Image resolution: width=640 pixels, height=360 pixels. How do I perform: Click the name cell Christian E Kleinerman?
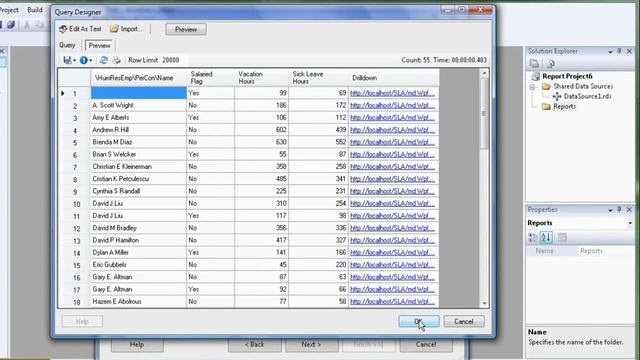click(x=138, y=167)
